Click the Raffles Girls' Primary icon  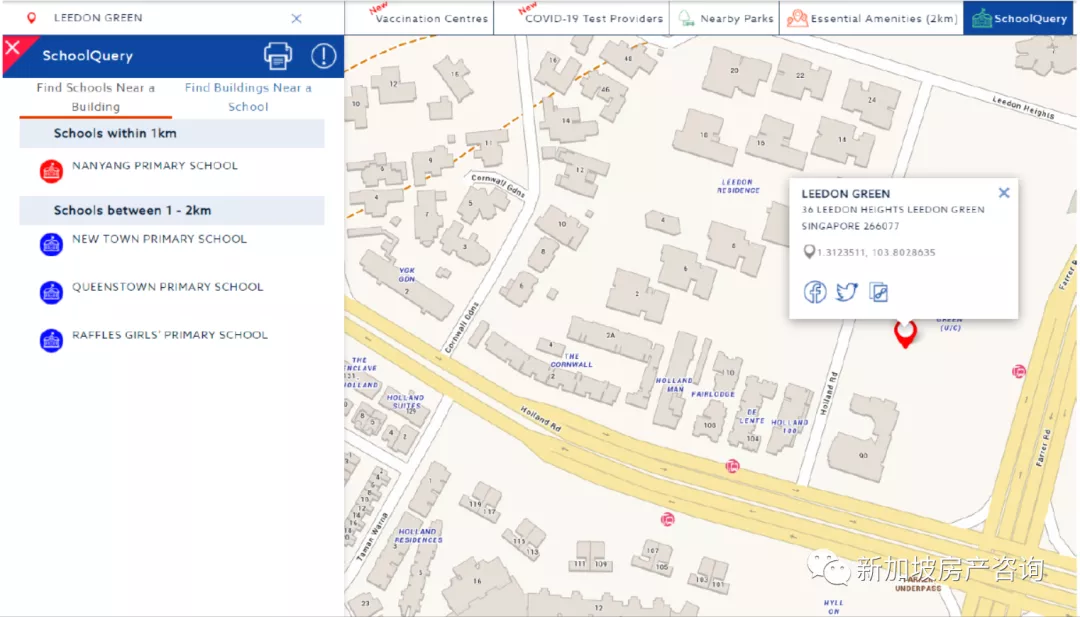51,340
